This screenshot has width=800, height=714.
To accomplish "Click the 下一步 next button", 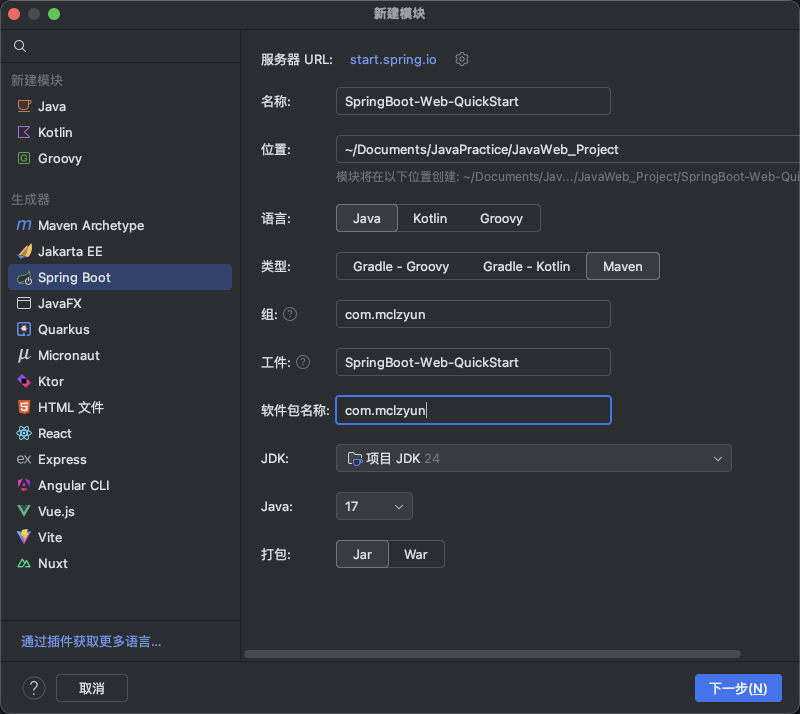I will click(x=737, y=688).
